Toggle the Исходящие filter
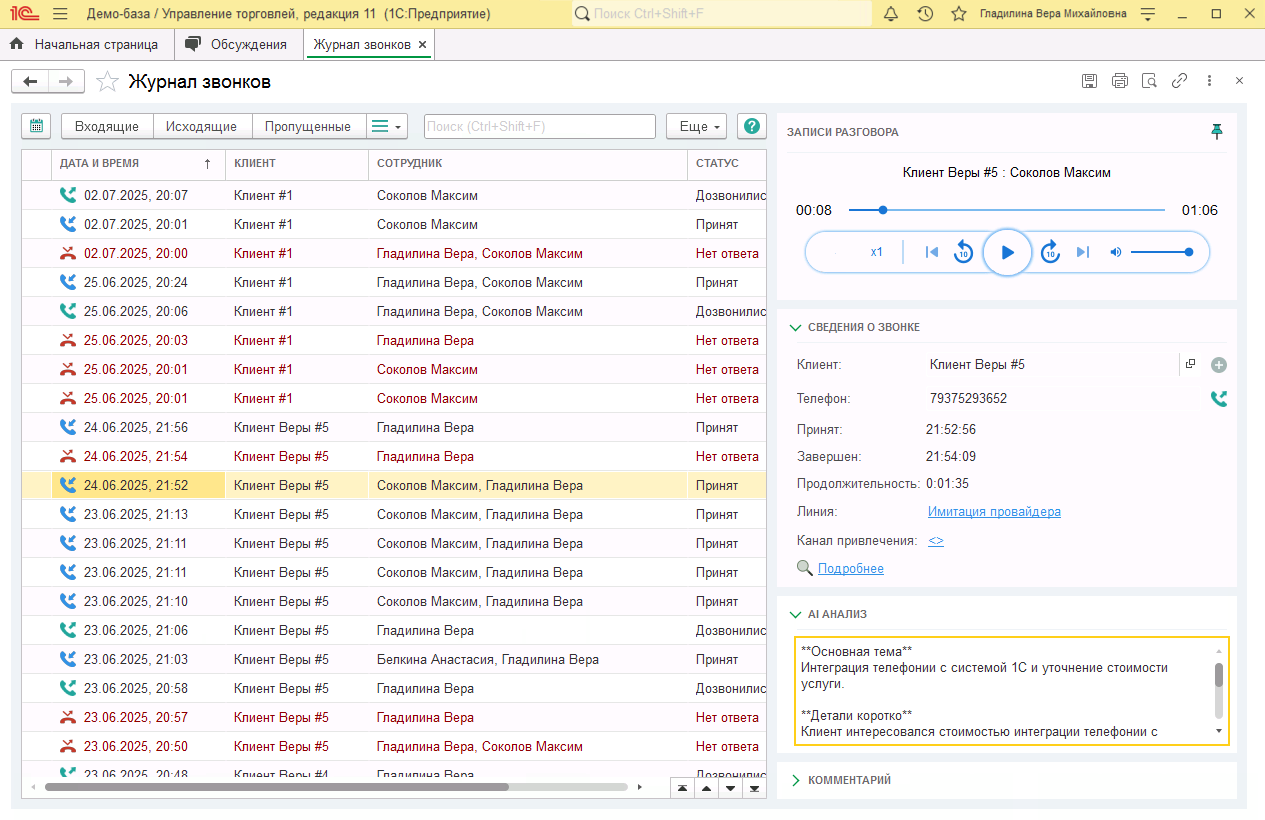 (x=201, y=126)
